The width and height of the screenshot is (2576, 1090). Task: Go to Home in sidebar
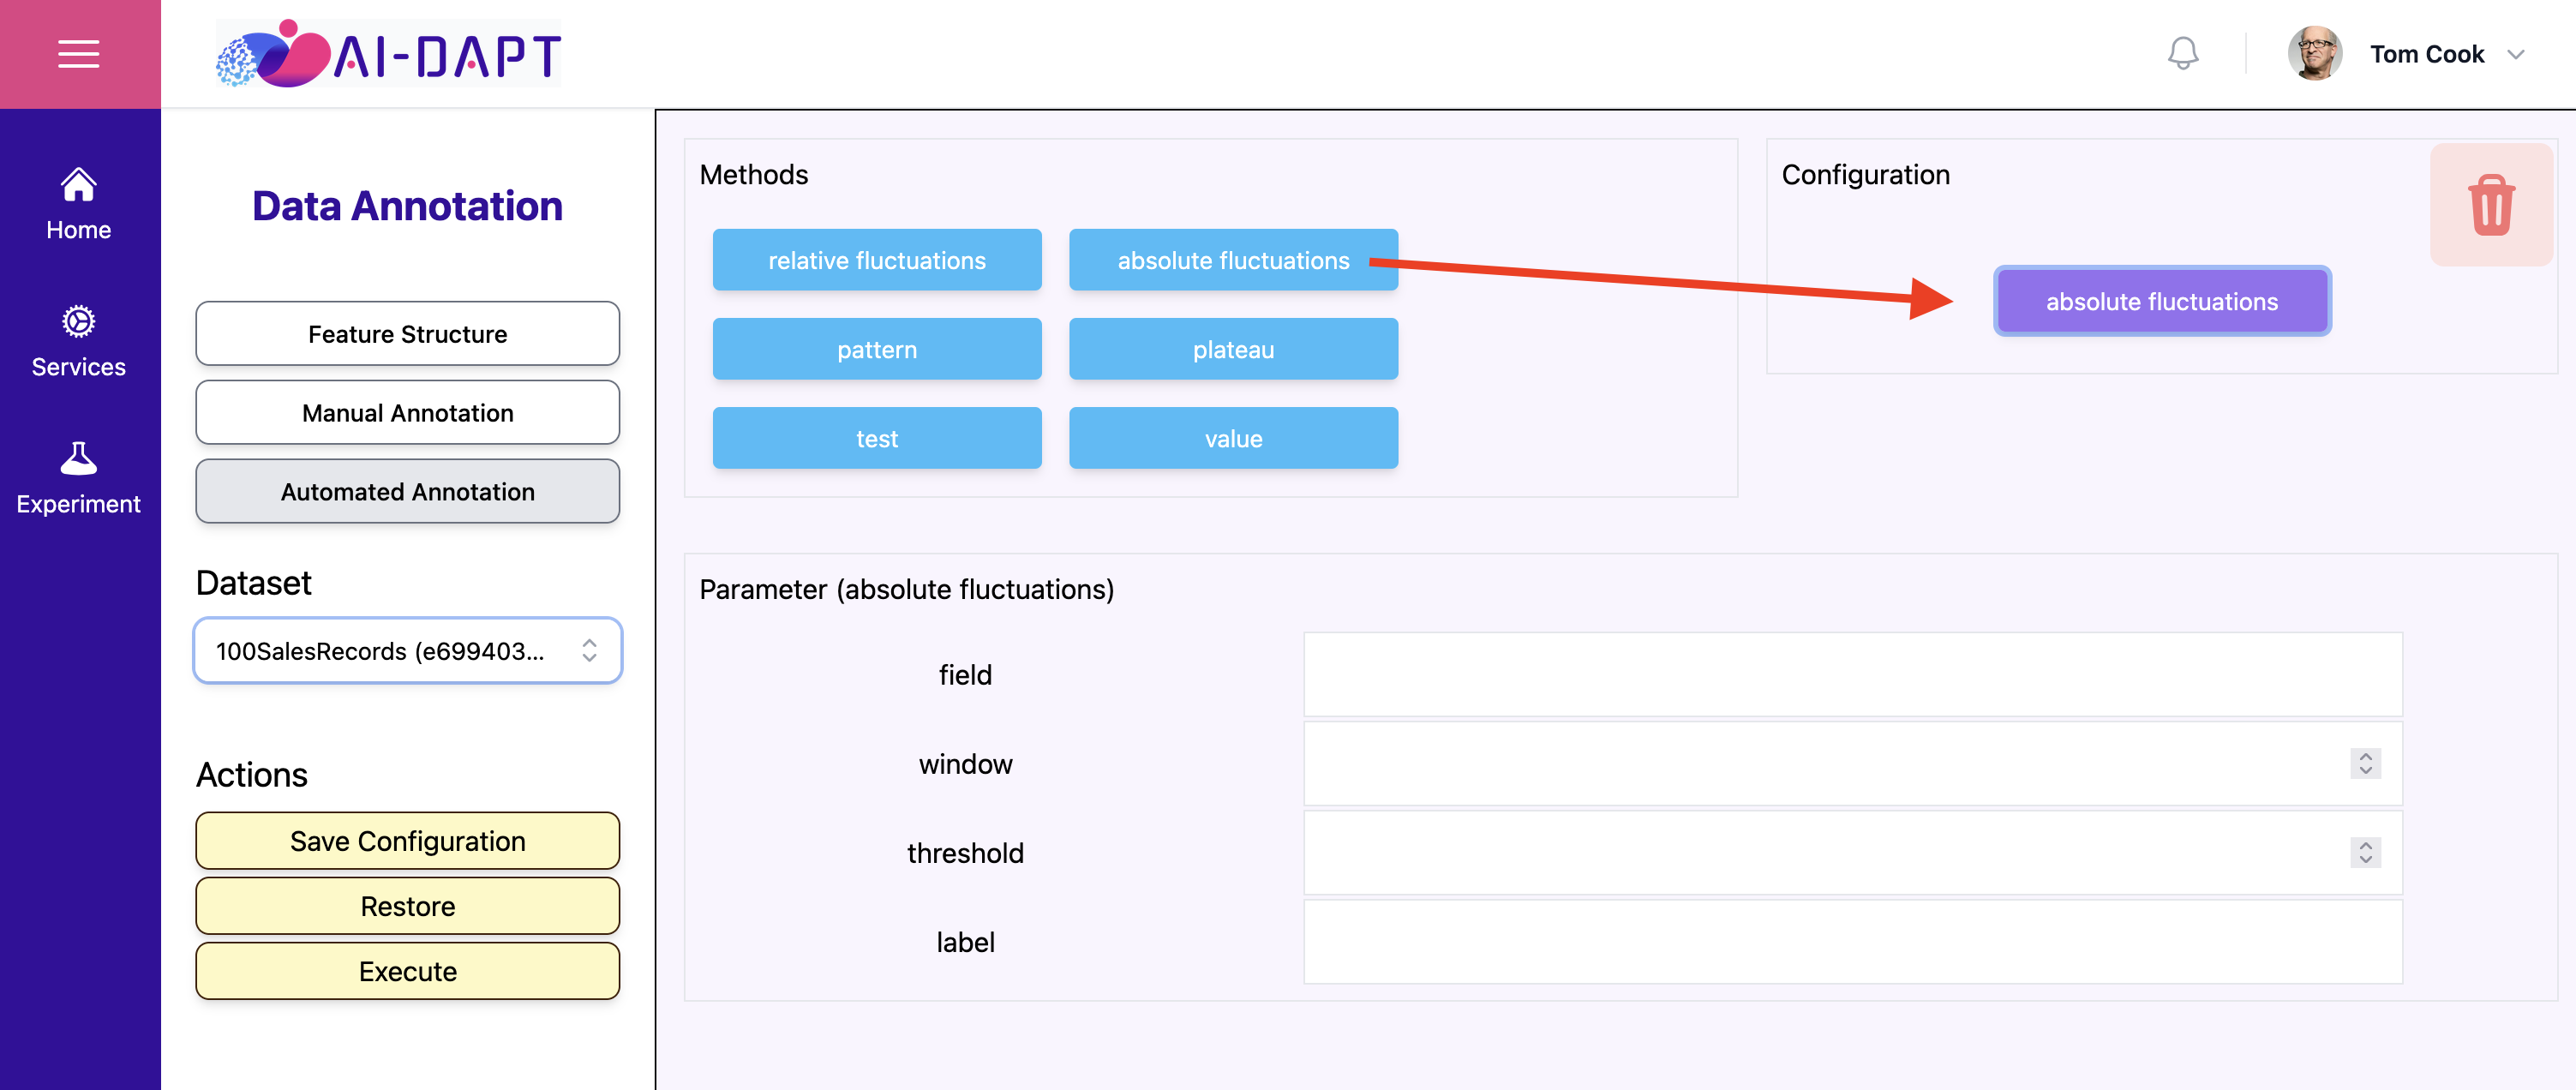78,204
